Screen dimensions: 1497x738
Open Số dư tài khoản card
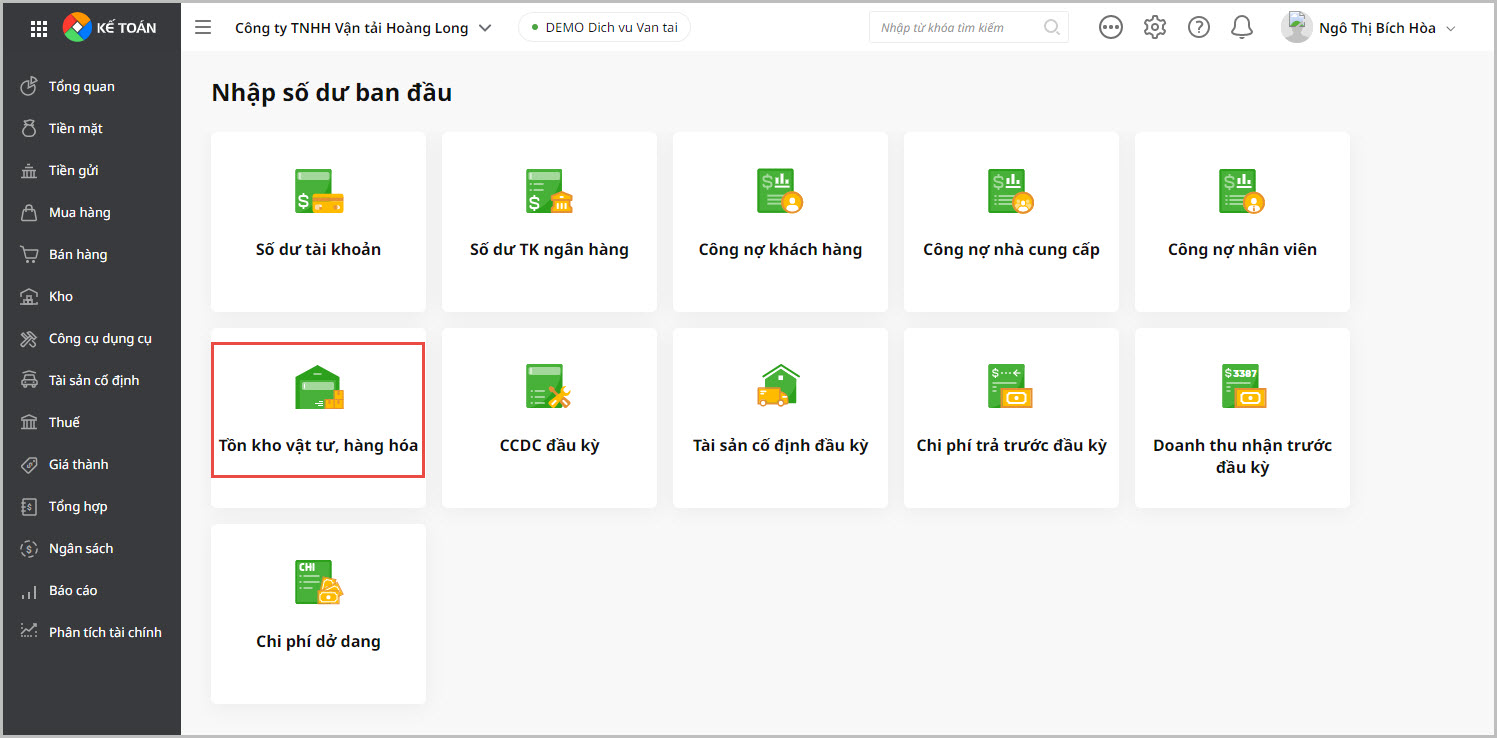pyautogui.click(x=318, y=222)
